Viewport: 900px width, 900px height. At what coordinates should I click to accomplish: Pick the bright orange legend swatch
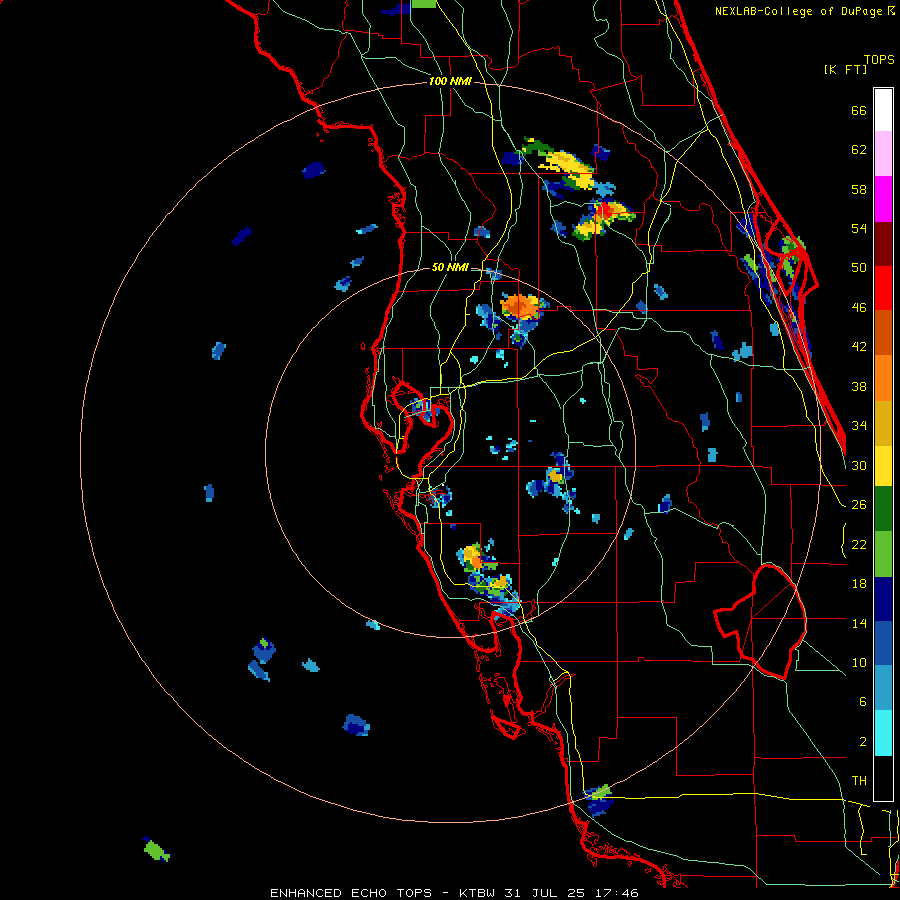(x=883, y=378)
